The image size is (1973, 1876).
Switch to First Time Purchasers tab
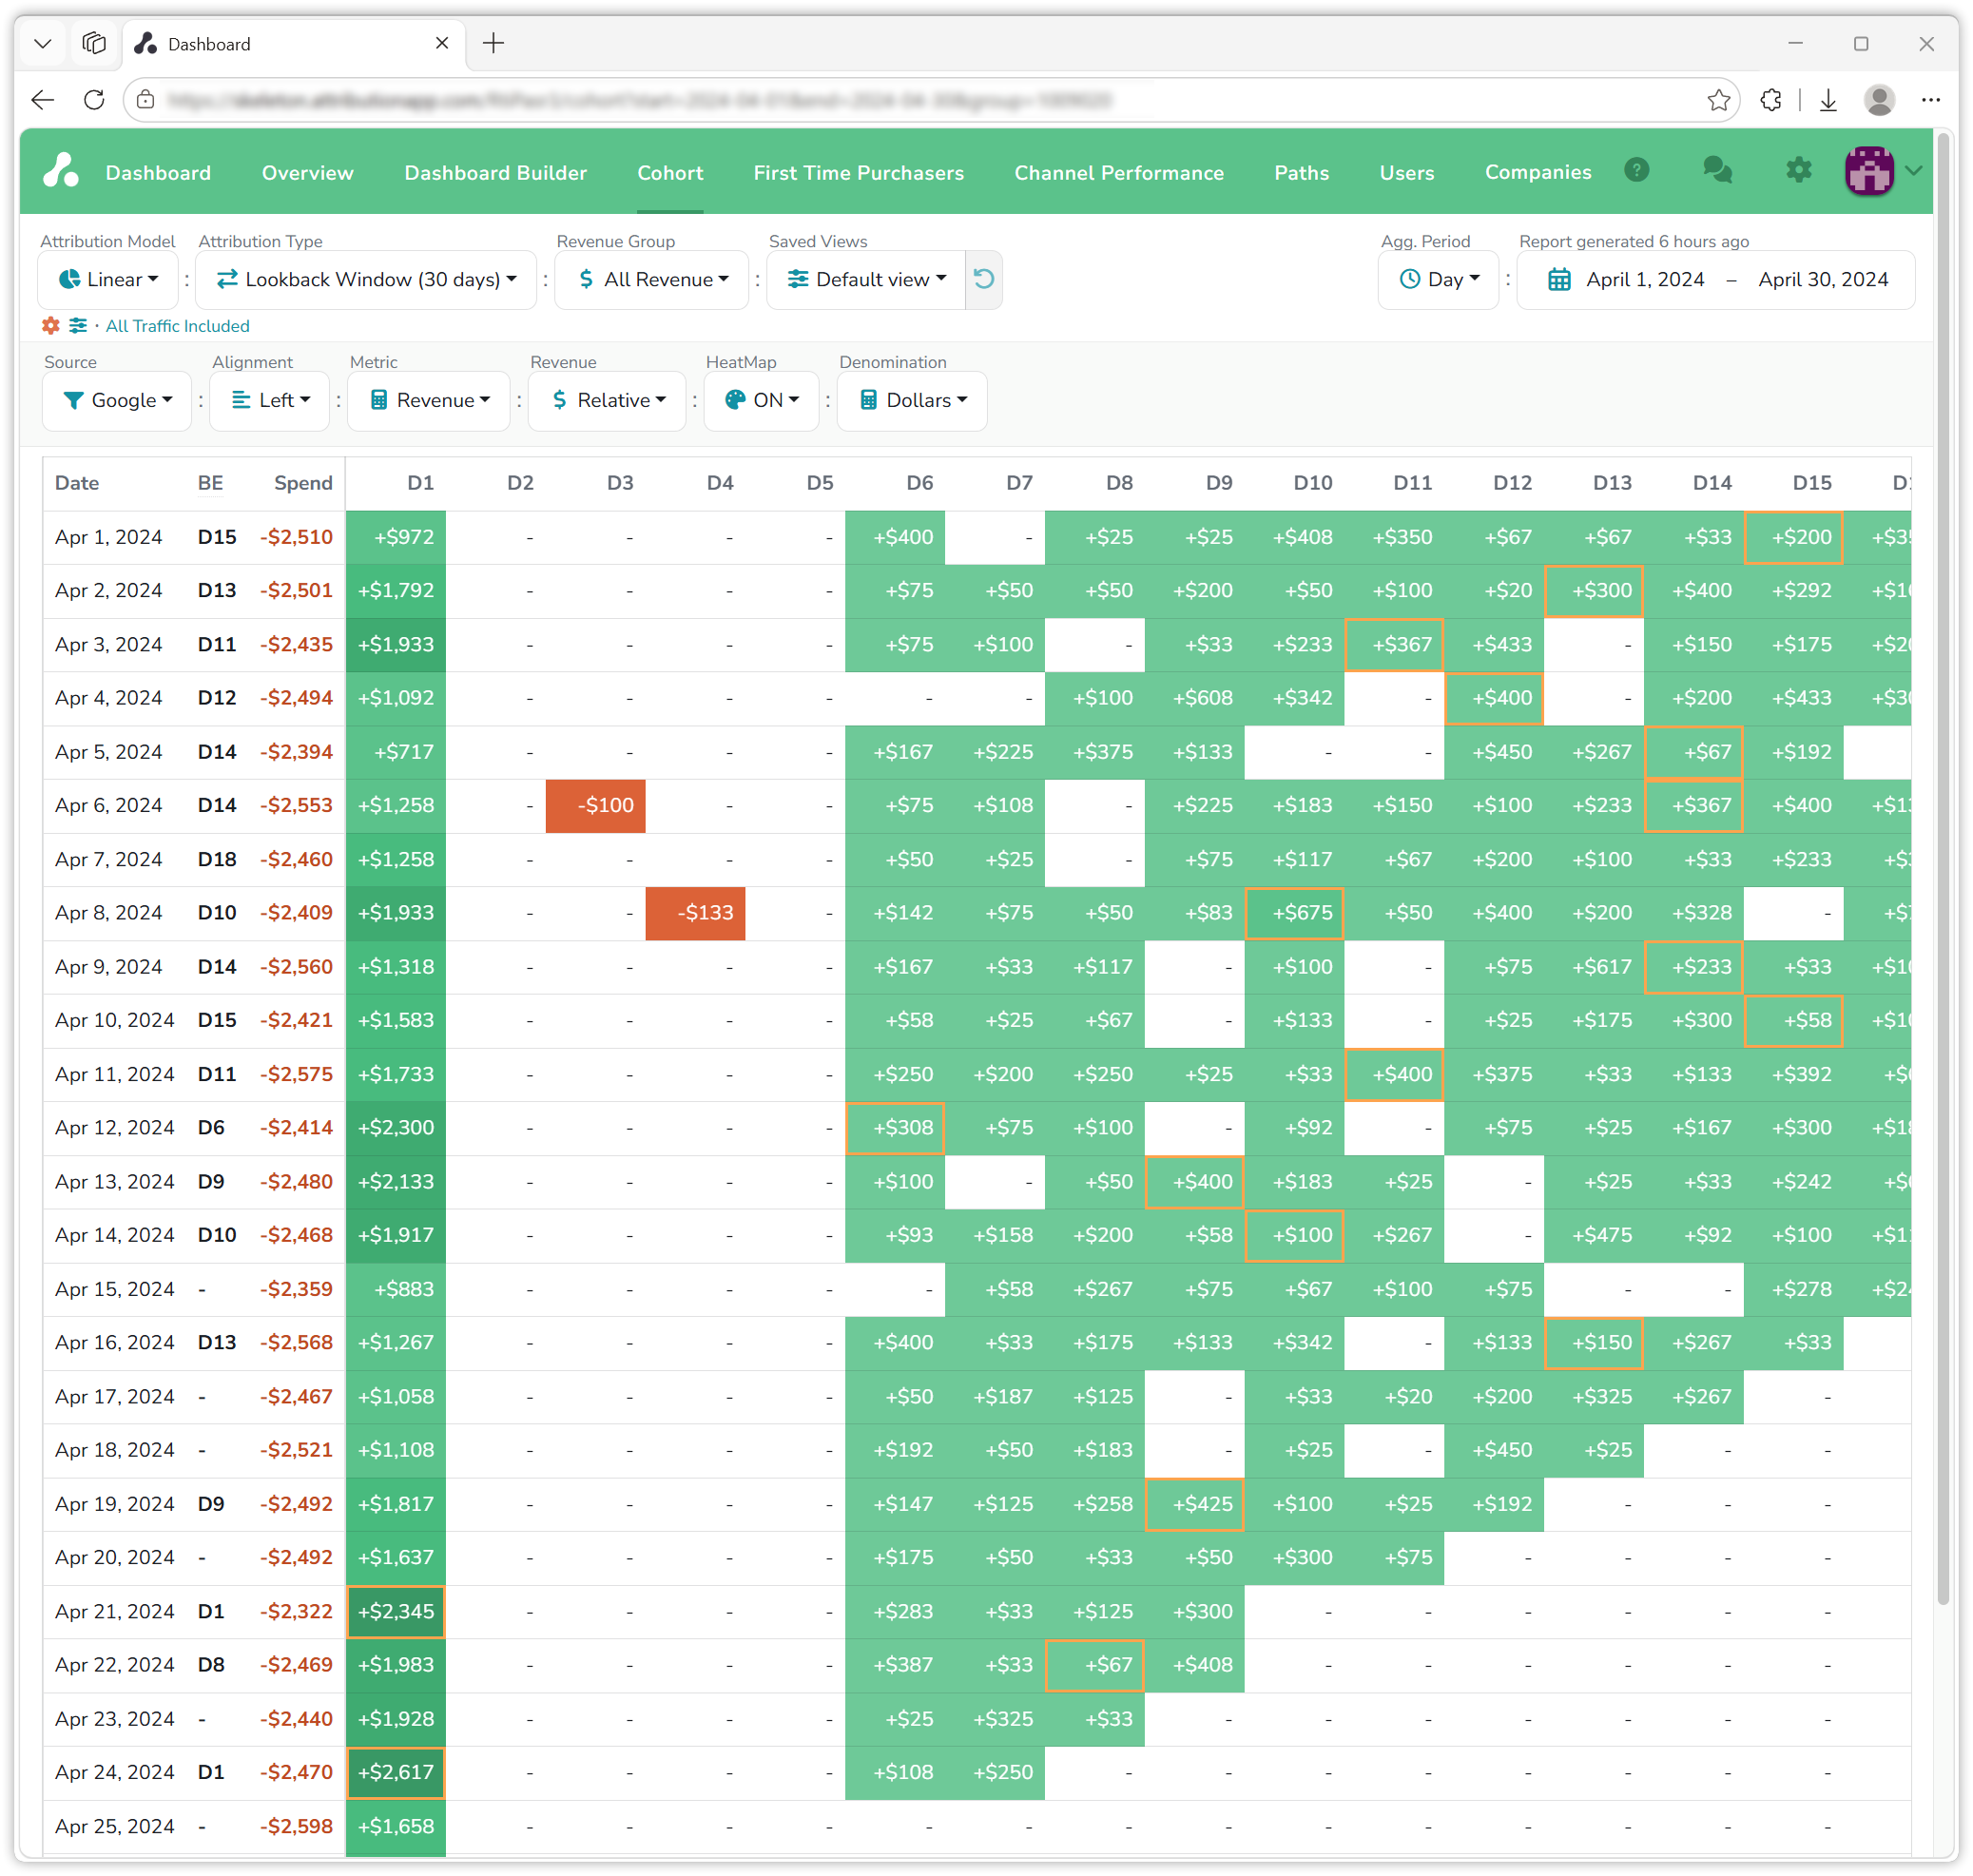click(858, 173)
